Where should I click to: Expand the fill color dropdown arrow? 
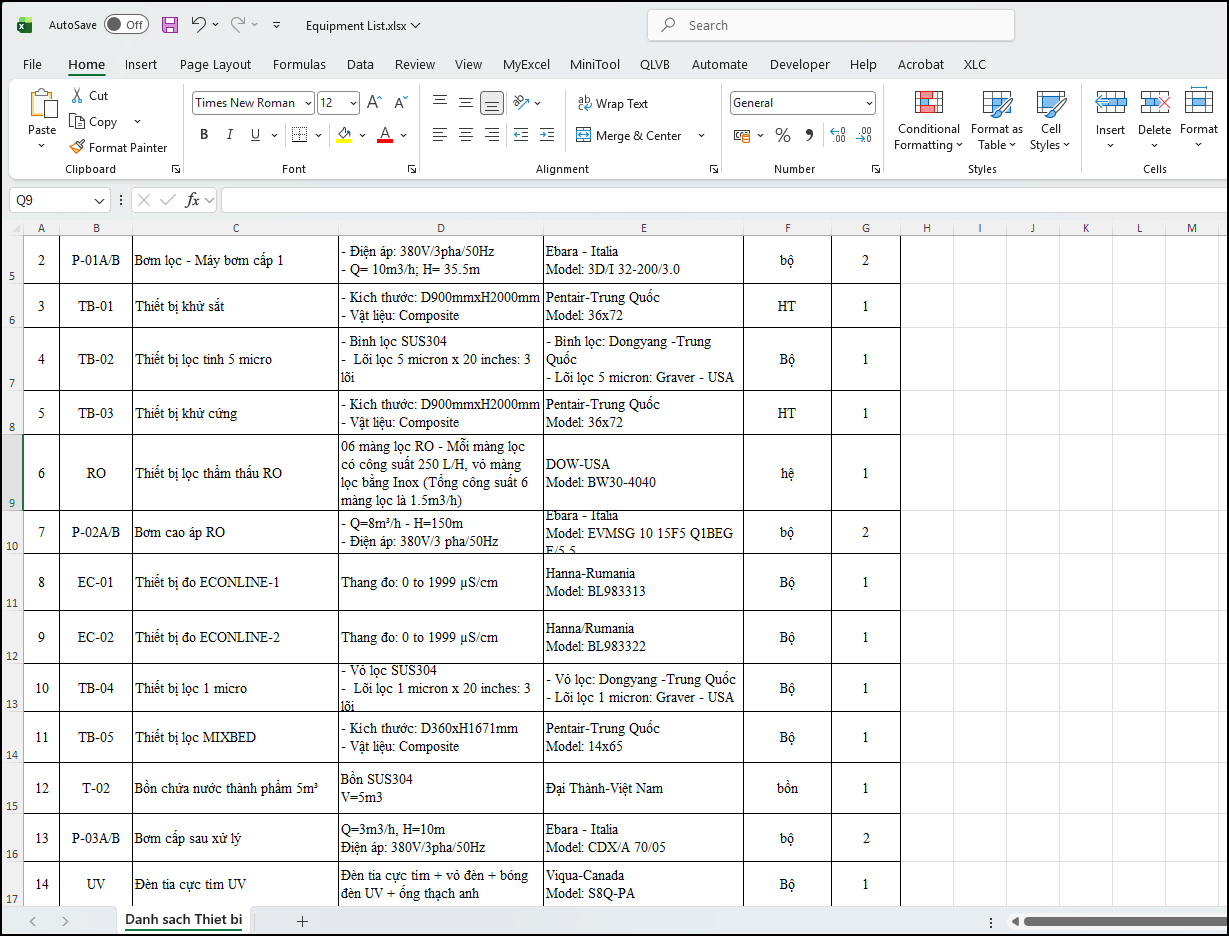pyautogui.click(x=361, y=135)
